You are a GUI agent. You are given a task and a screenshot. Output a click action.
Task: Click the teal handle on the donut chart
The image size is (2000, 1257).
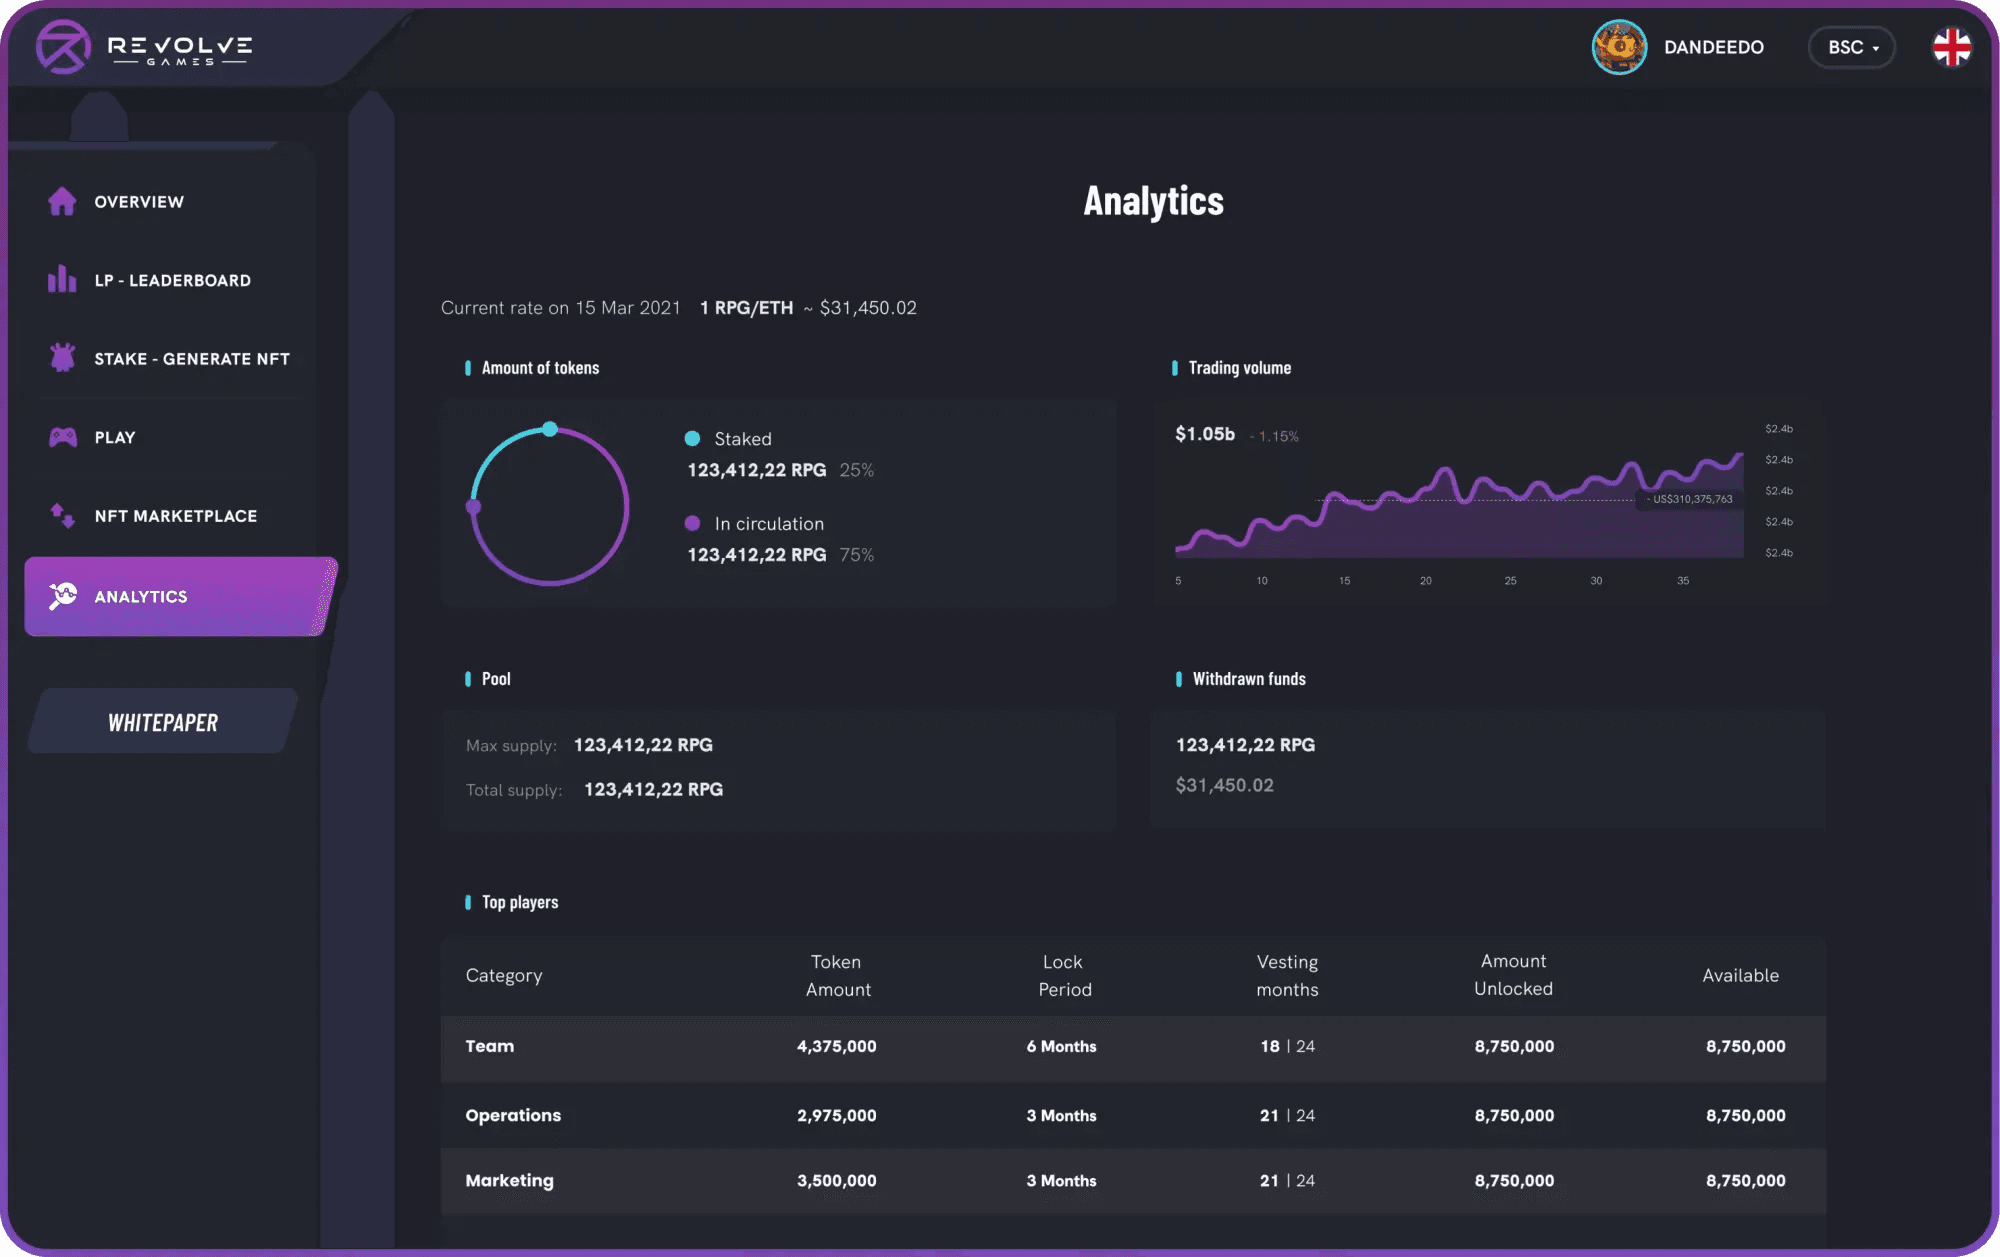pyautogui.click(x=550, y=429)
